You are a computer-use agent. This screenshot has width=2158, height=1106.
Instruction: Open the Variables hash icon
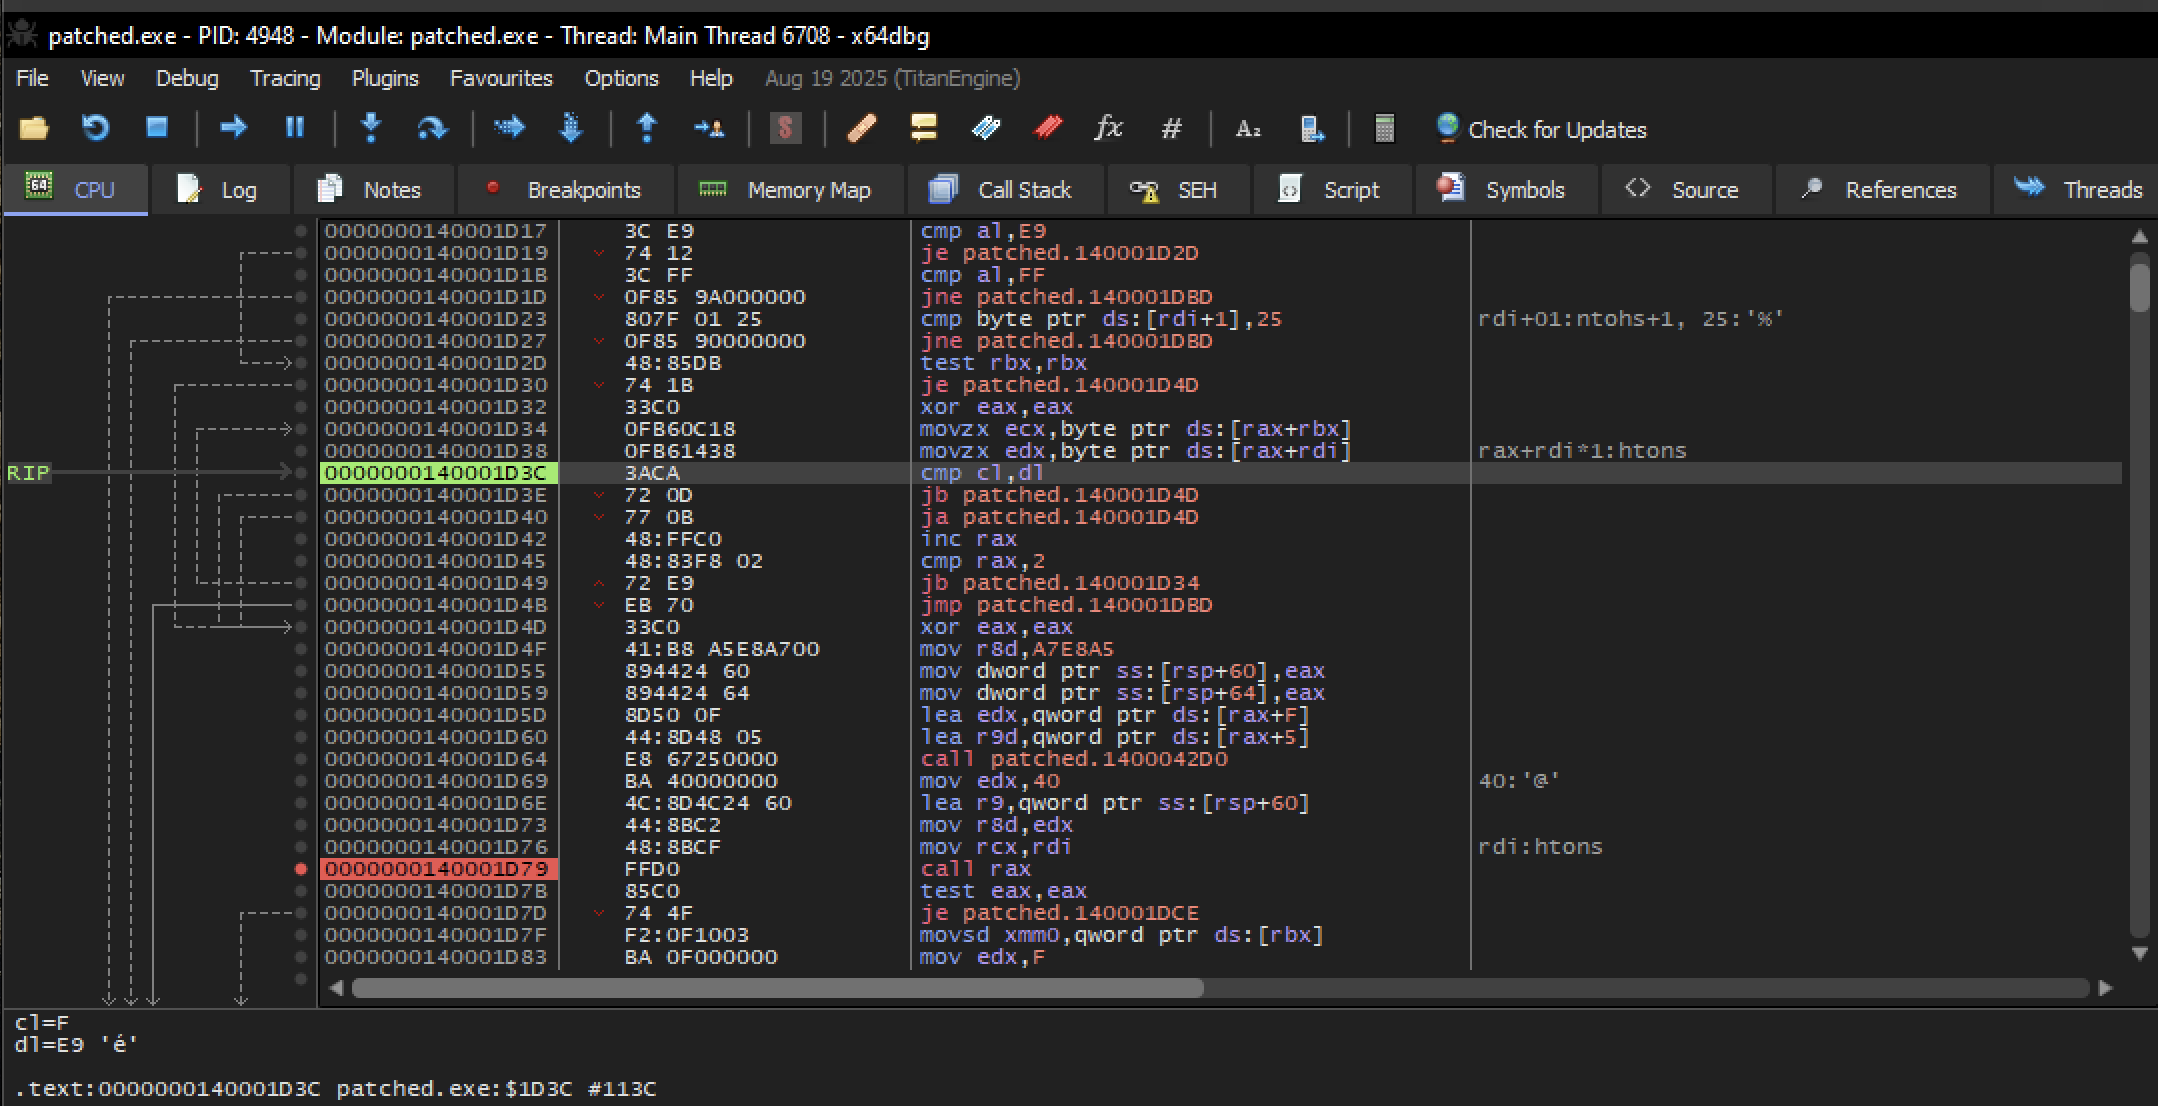pyautogui.click(x=1171, y=128)
